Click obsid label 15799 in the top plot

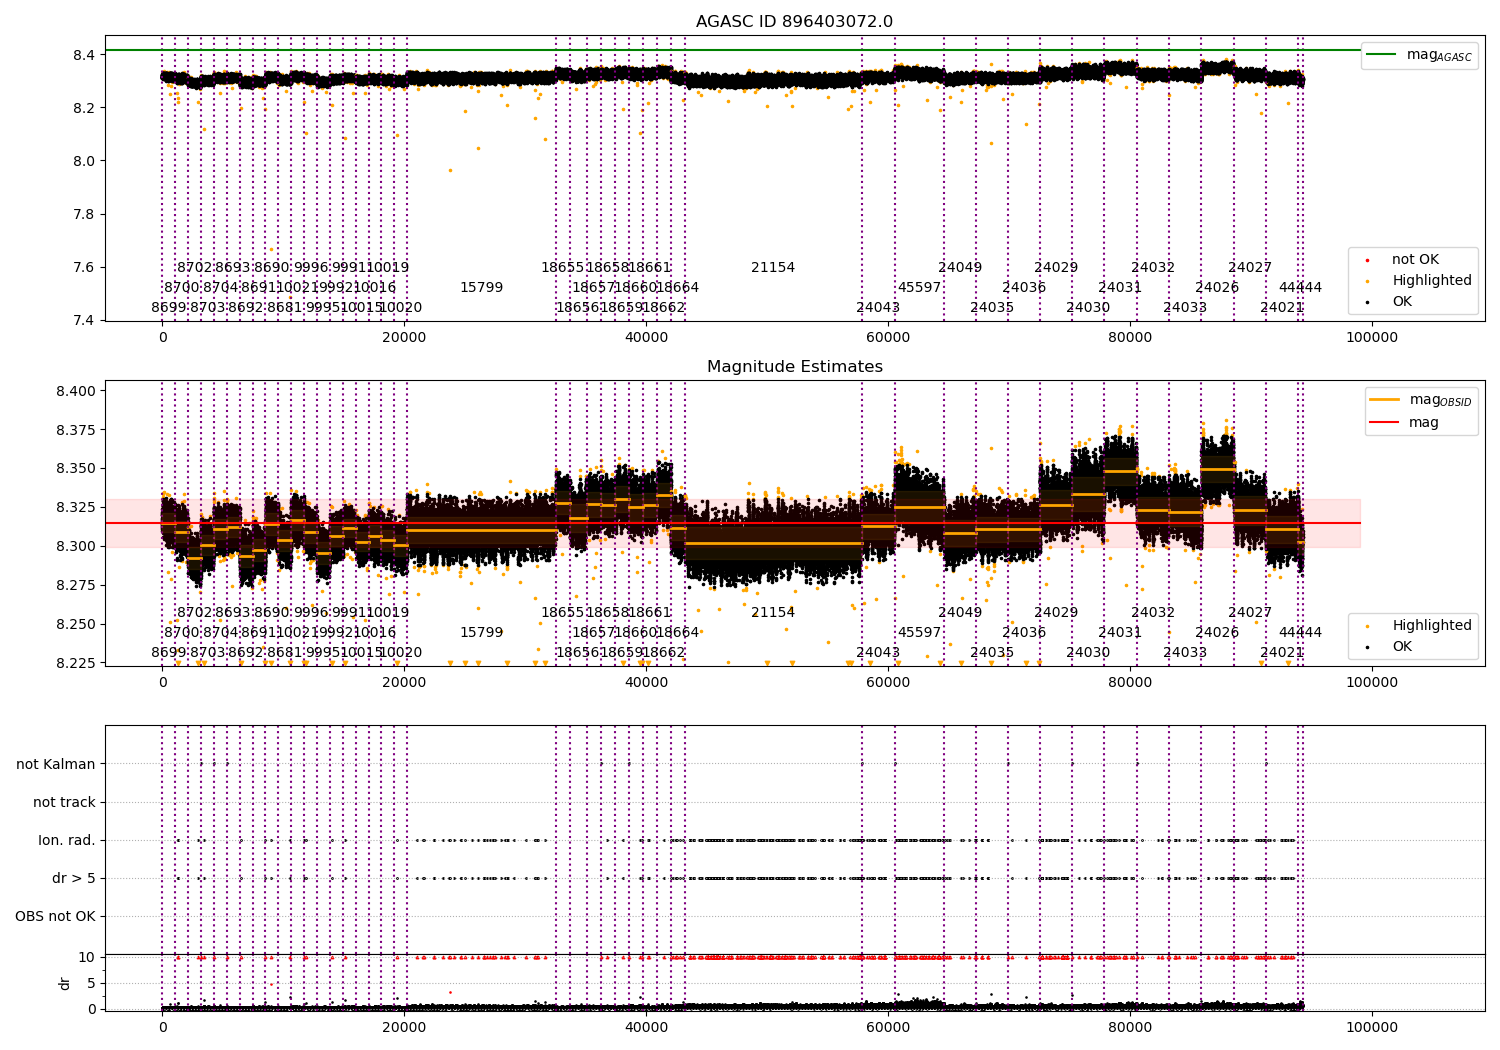point(481,288)
